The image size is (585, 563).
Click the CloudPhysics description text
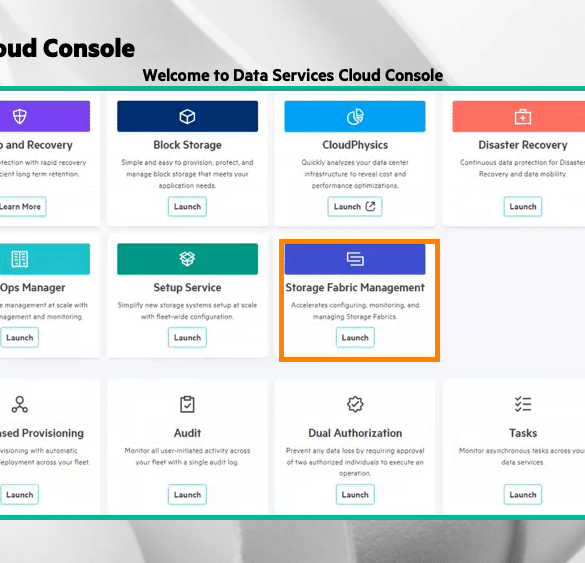click(355, 174)
